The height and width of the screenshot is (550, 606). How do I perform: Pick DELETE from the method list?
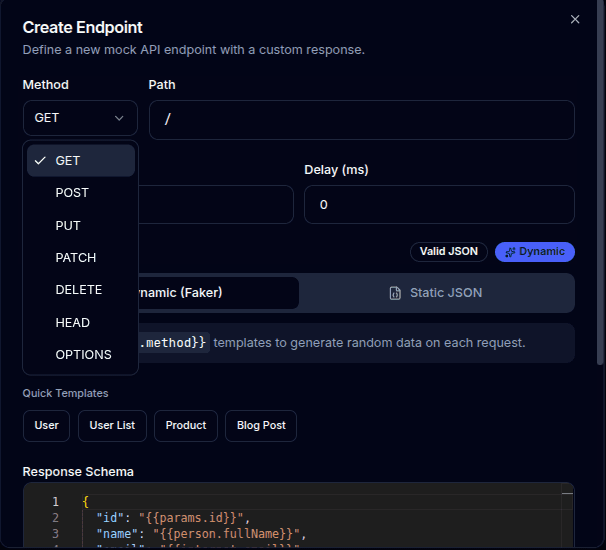[81, 290]
